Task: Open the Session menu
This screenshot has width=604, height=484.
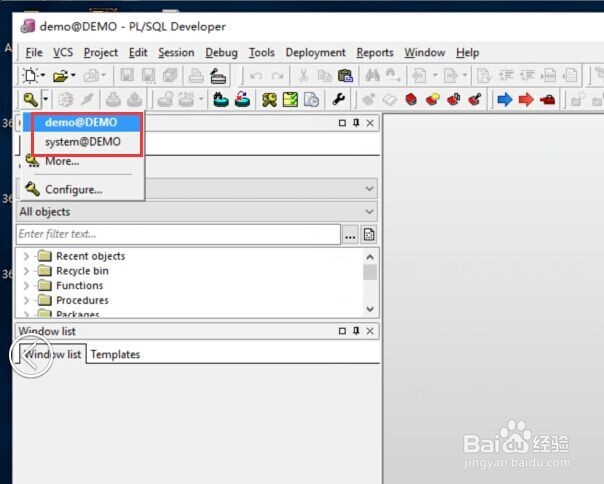Action: coord(176,52)
